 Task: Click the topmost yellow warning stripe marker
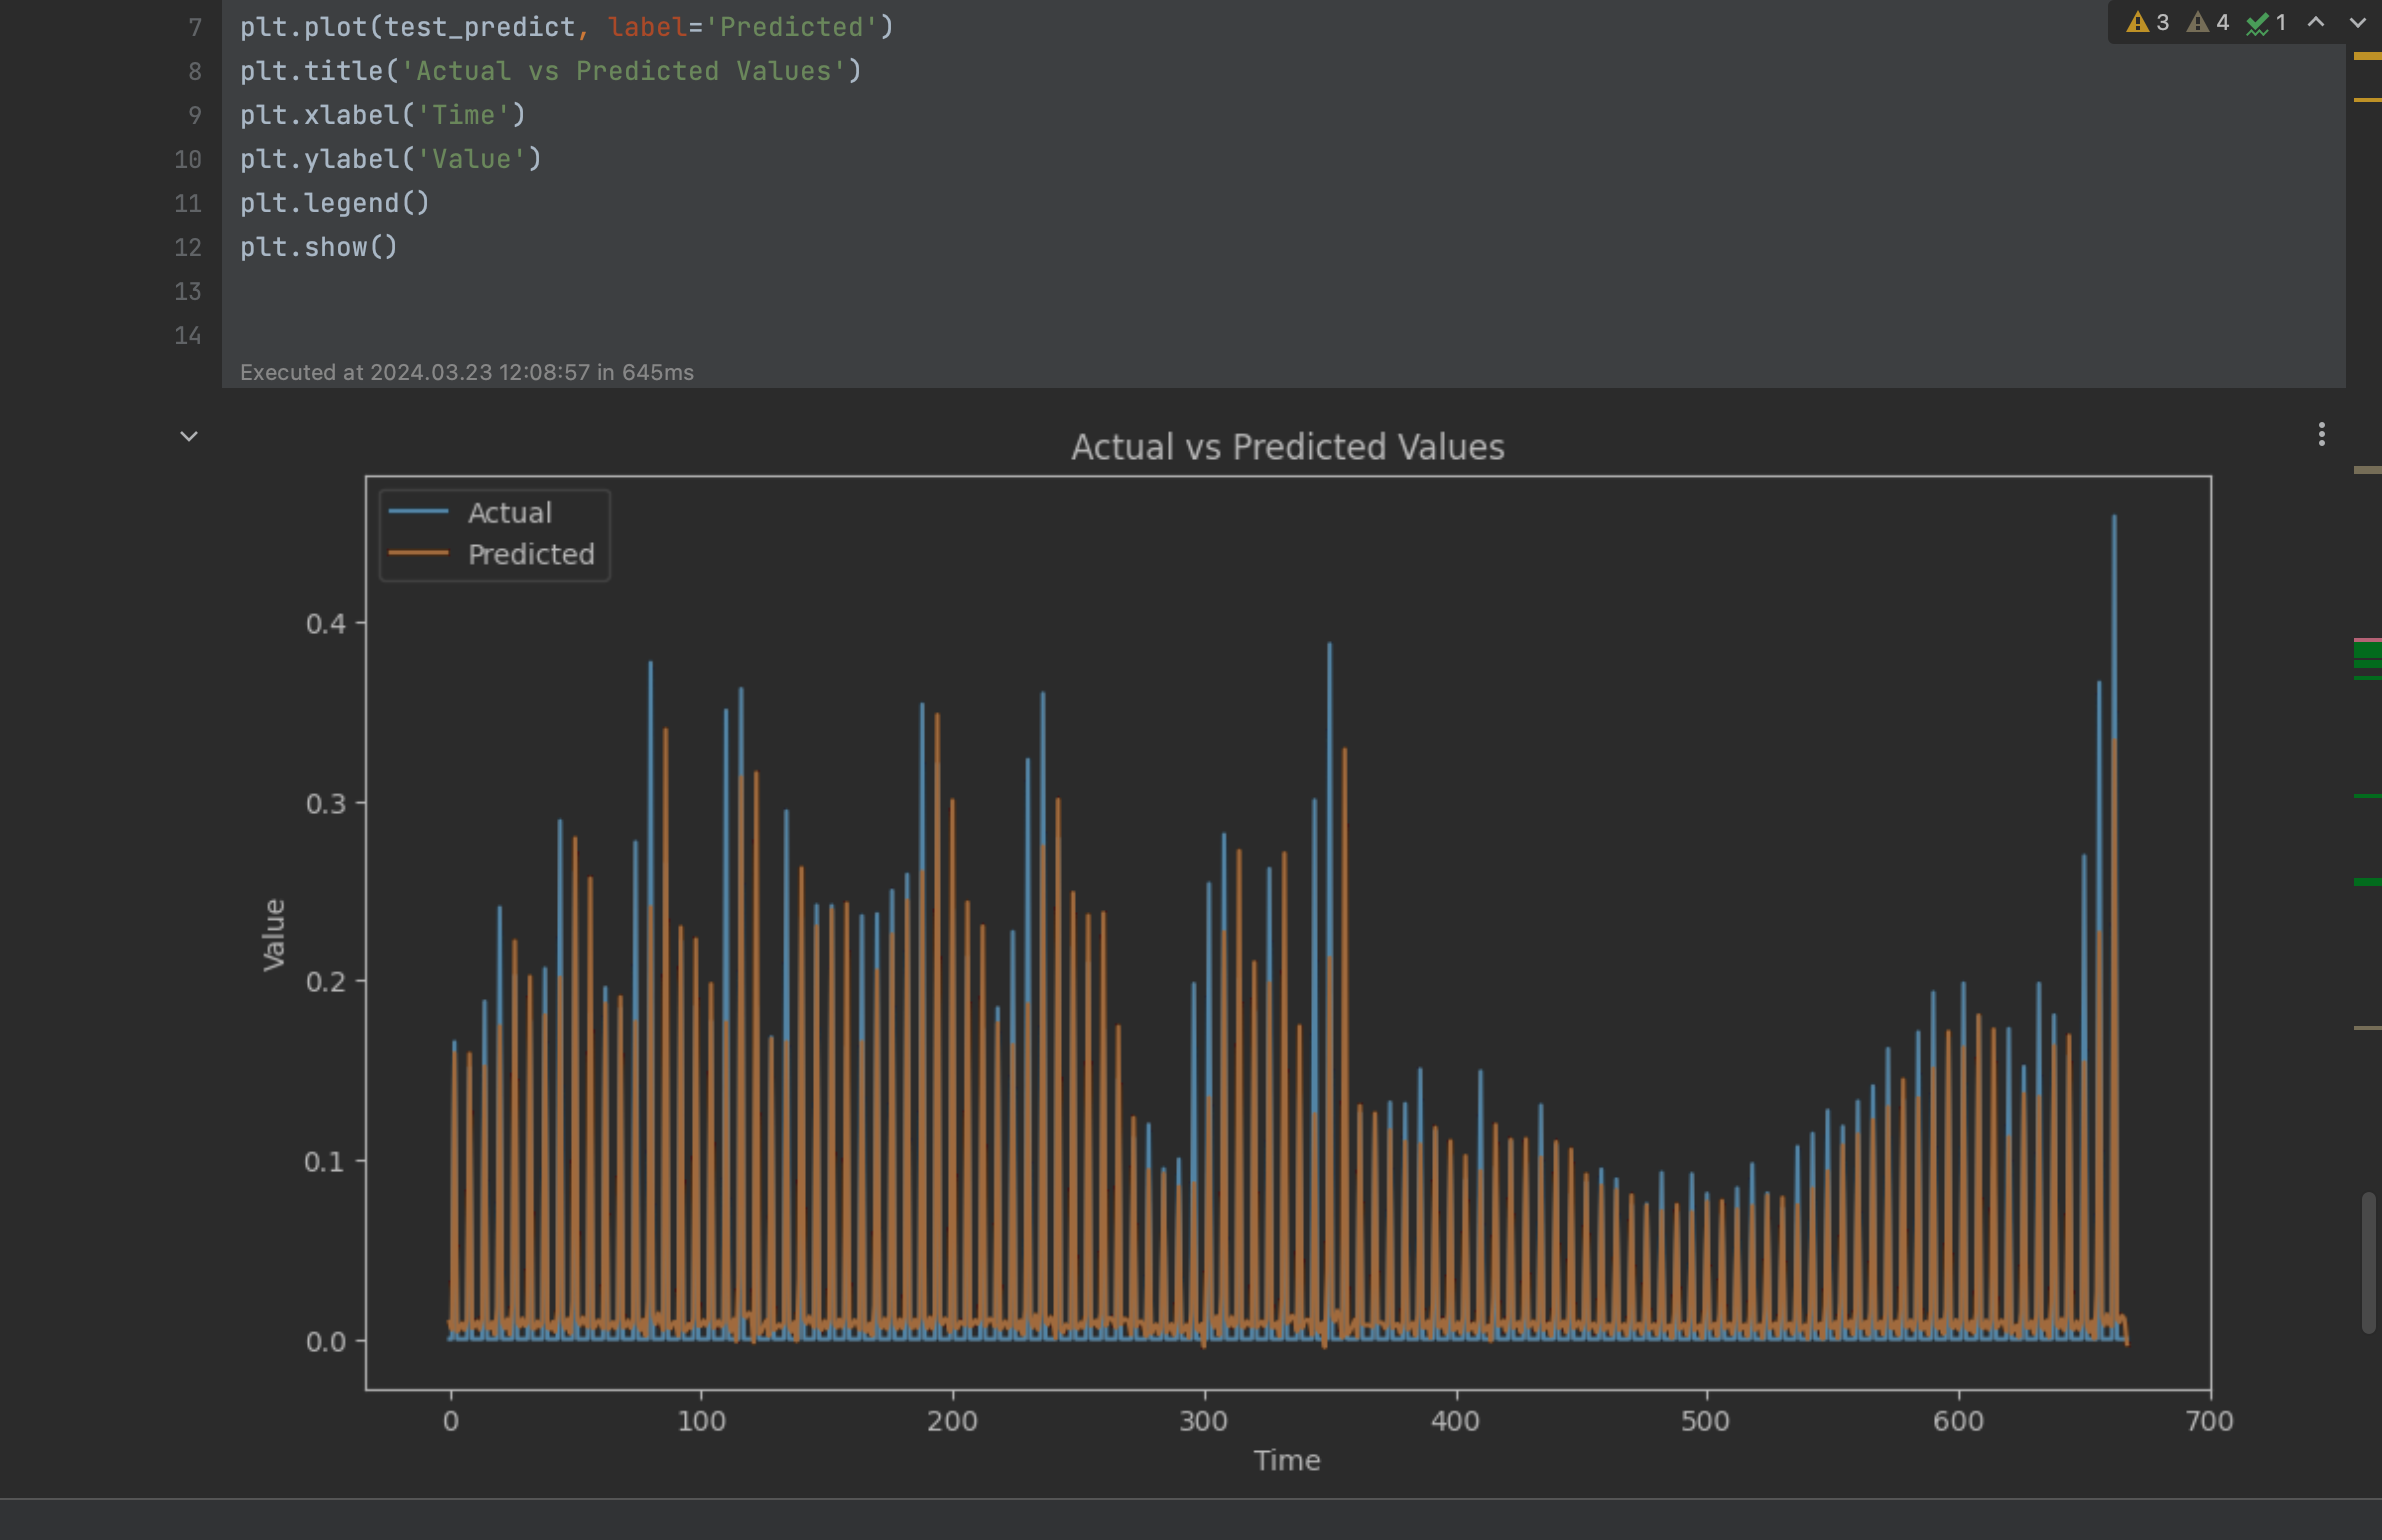tap(2367, 56)
